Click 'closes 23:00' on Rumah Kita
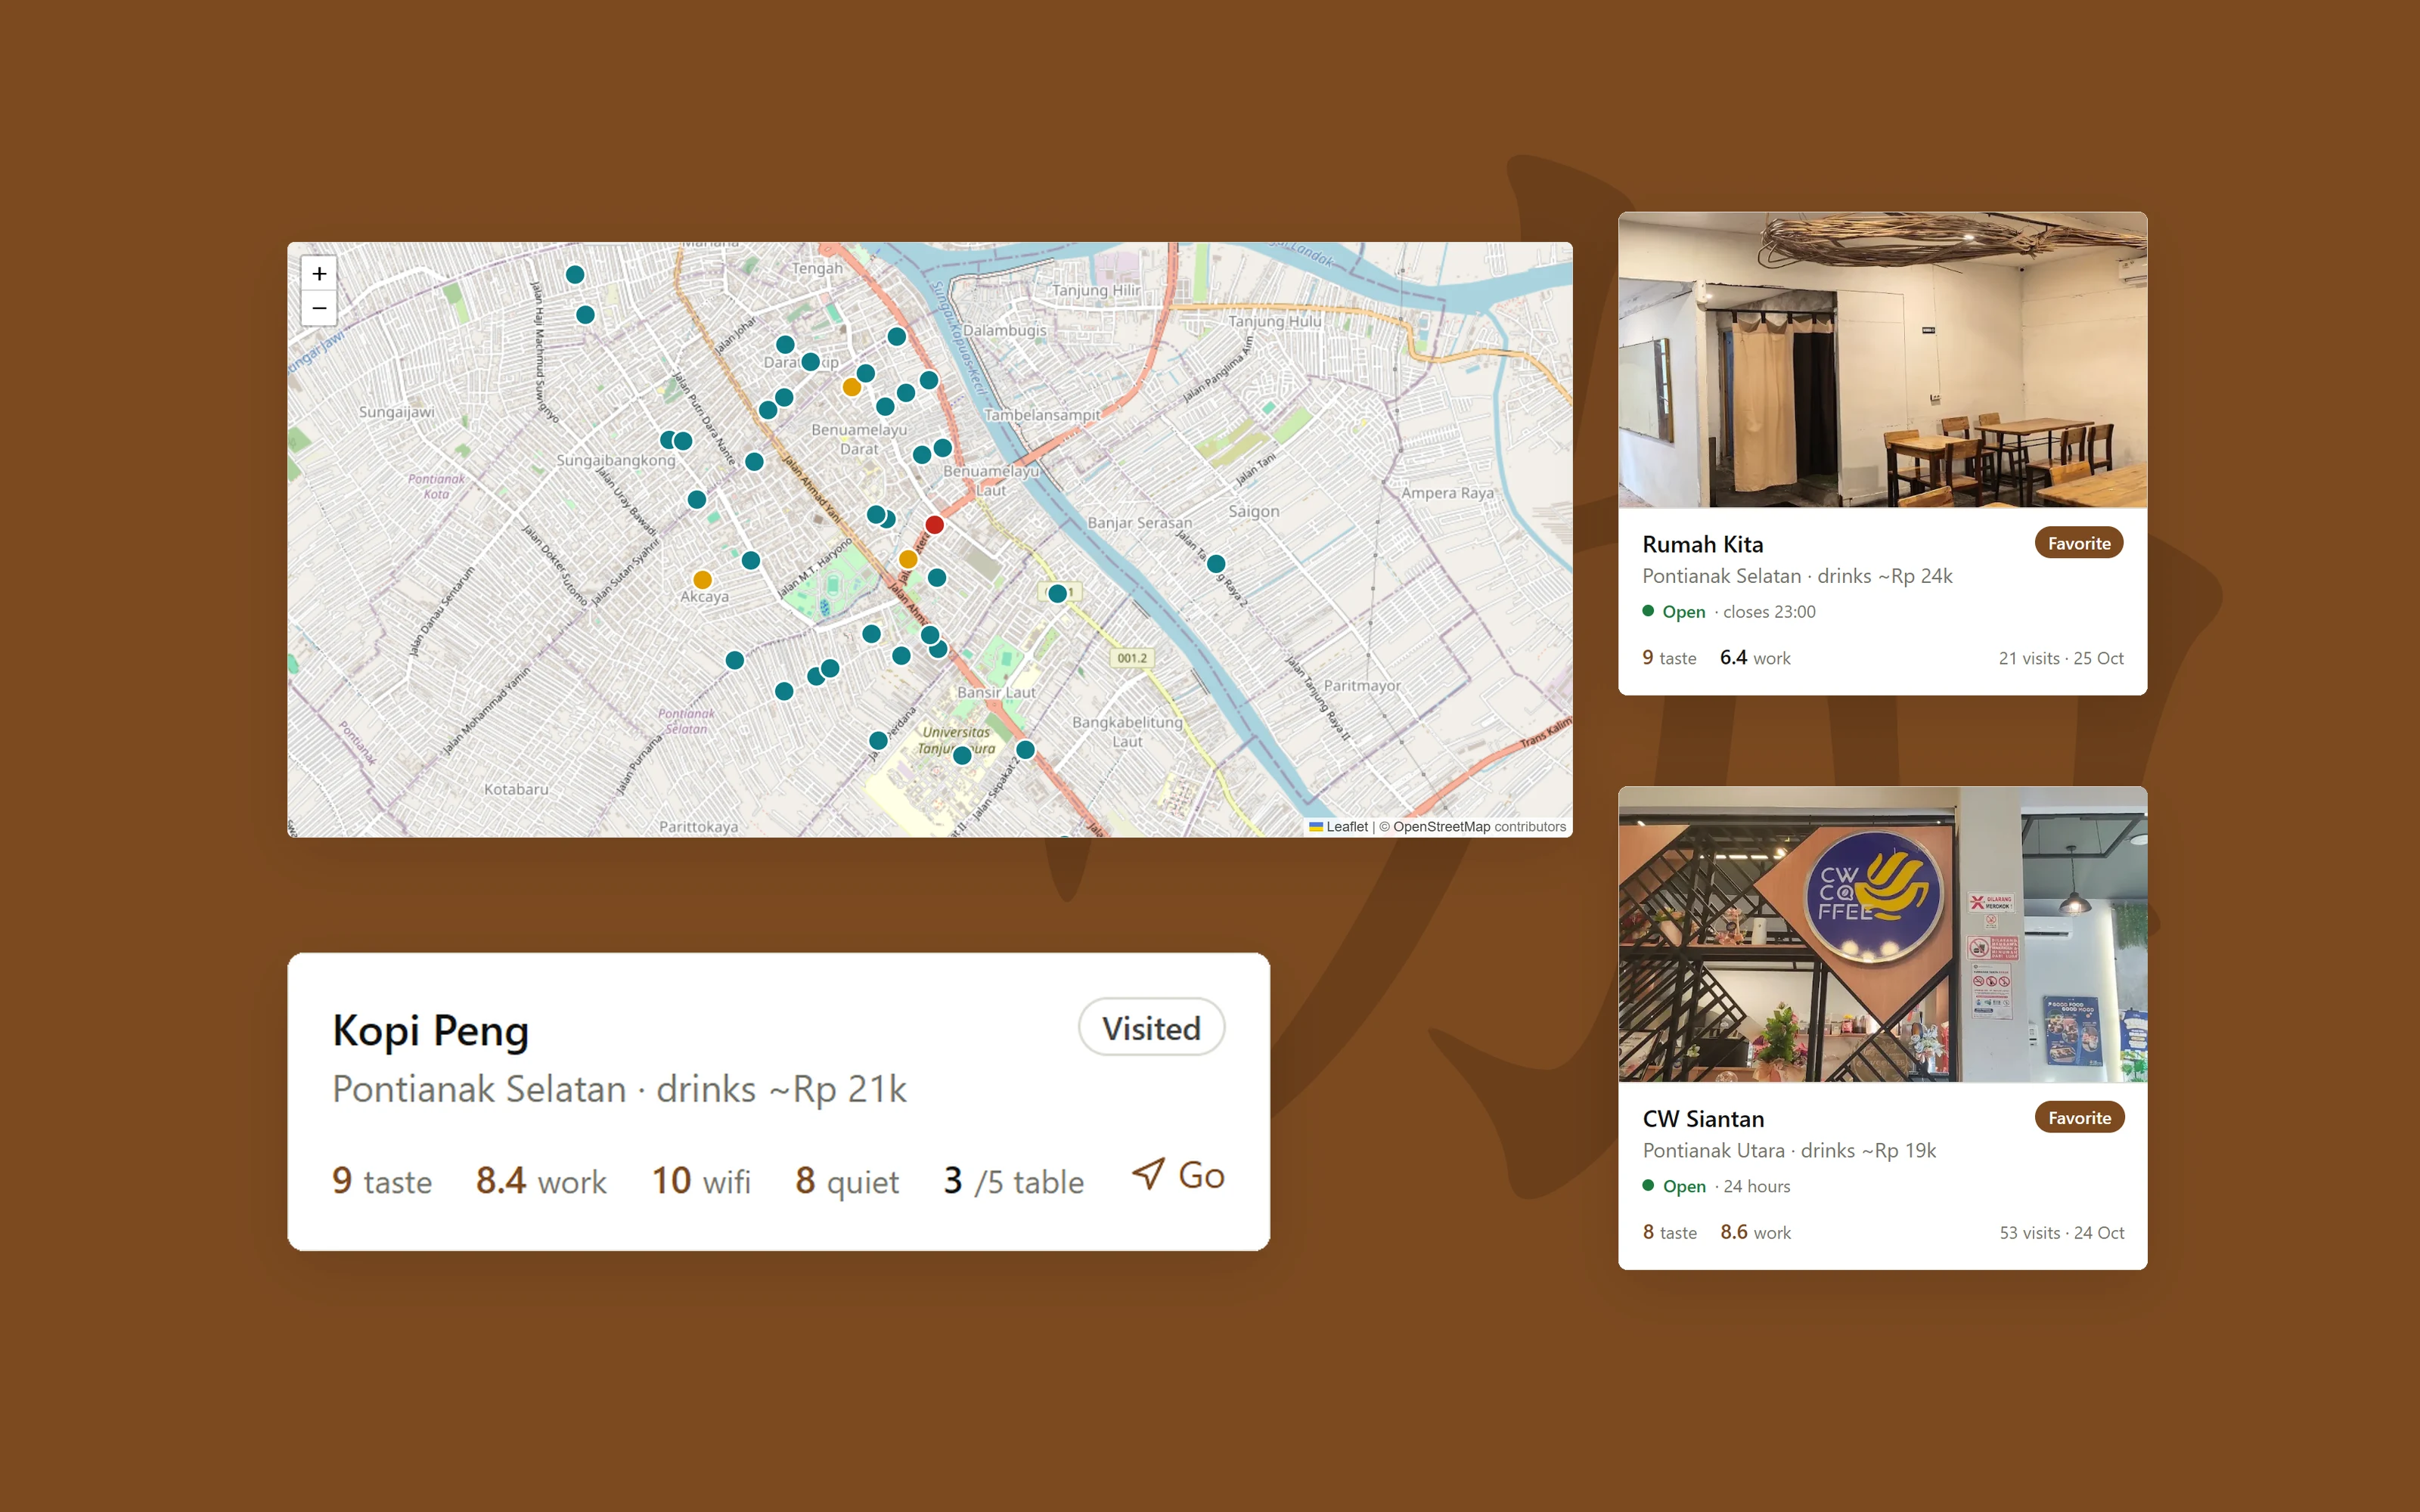 [1769, 612]
